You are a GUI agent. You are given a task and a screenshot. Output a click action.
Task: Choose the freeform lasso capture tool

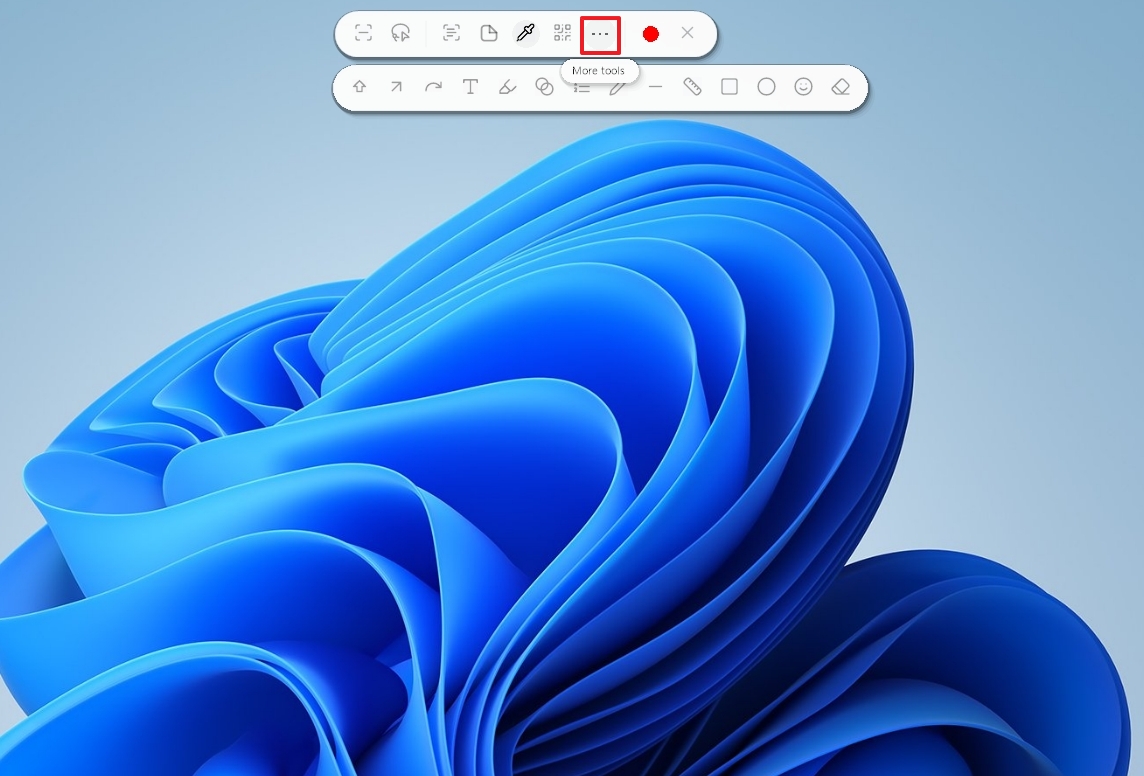401,33
